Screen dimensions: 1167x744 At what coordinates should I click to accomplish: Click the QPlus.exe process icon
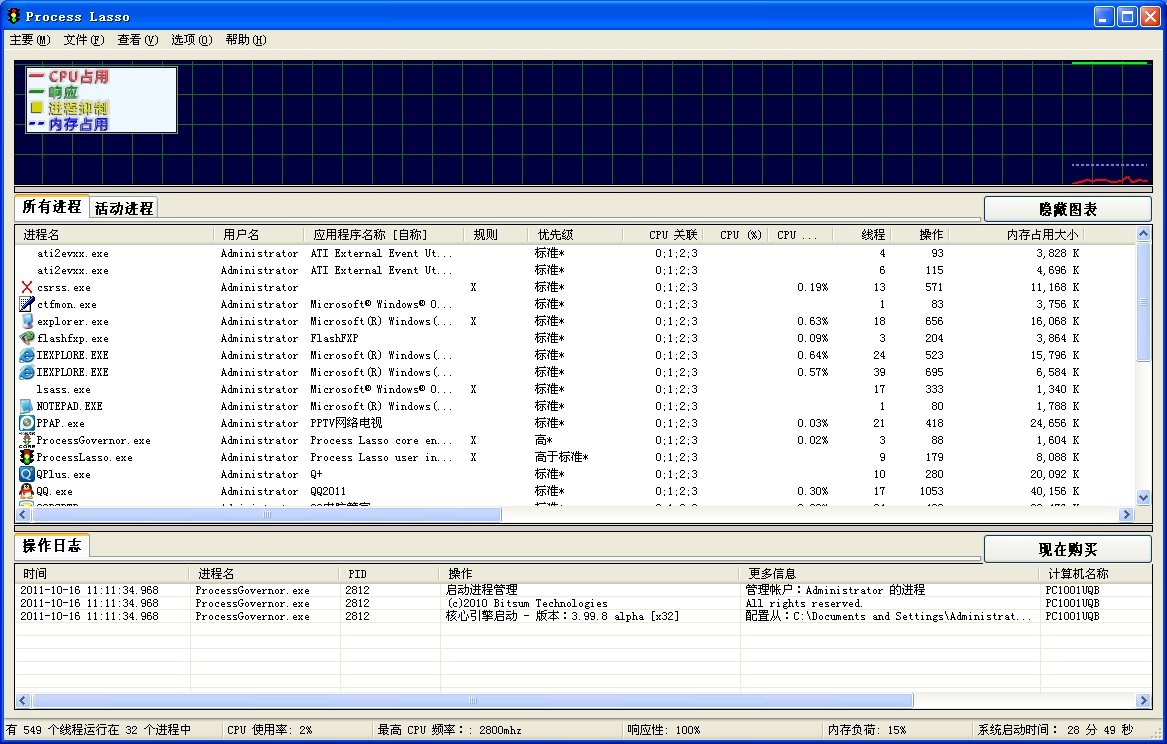[x=27, y=474]
